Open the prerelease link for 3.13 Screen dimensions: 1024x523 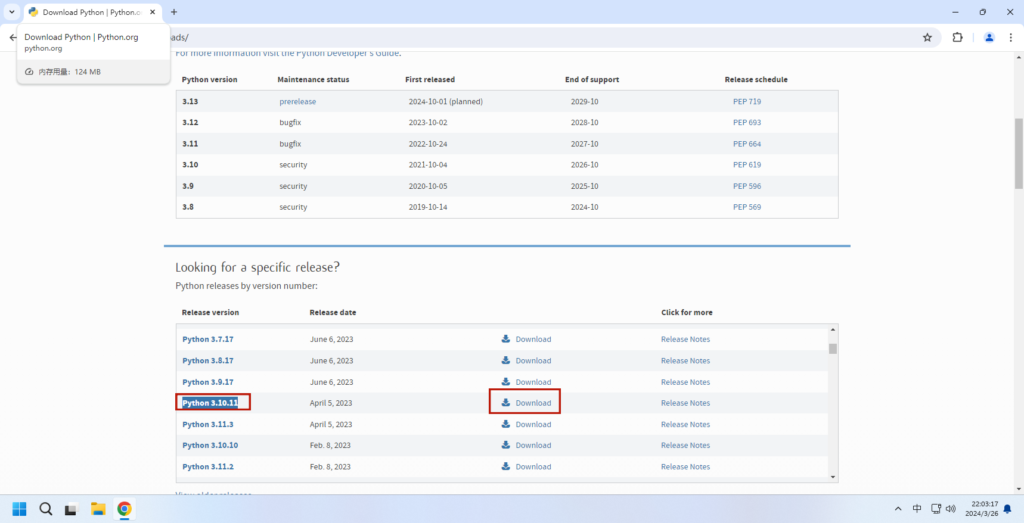(298, 101)
